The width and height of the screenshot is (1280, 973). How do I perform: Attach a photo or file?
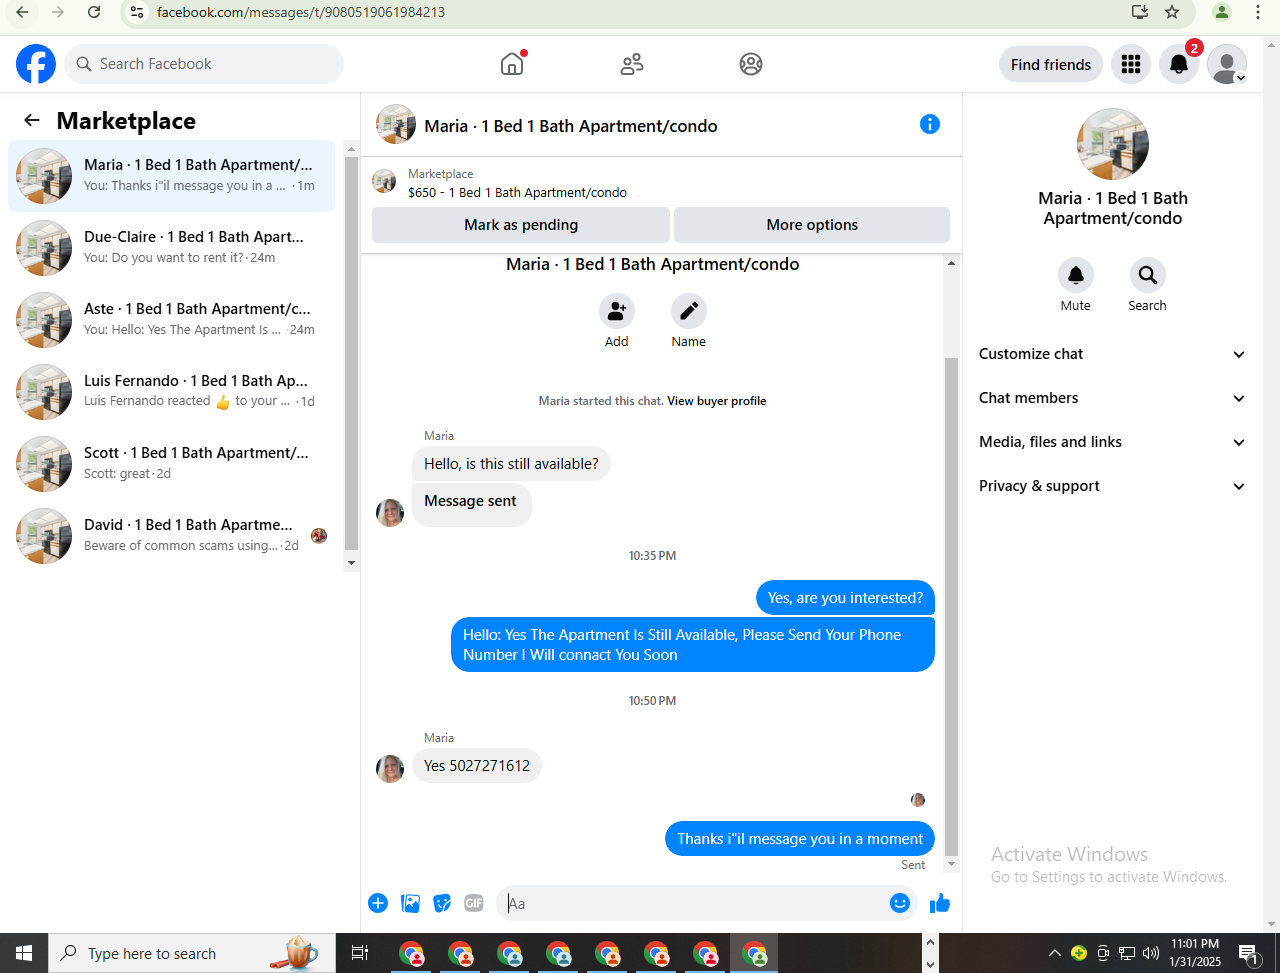410,904
